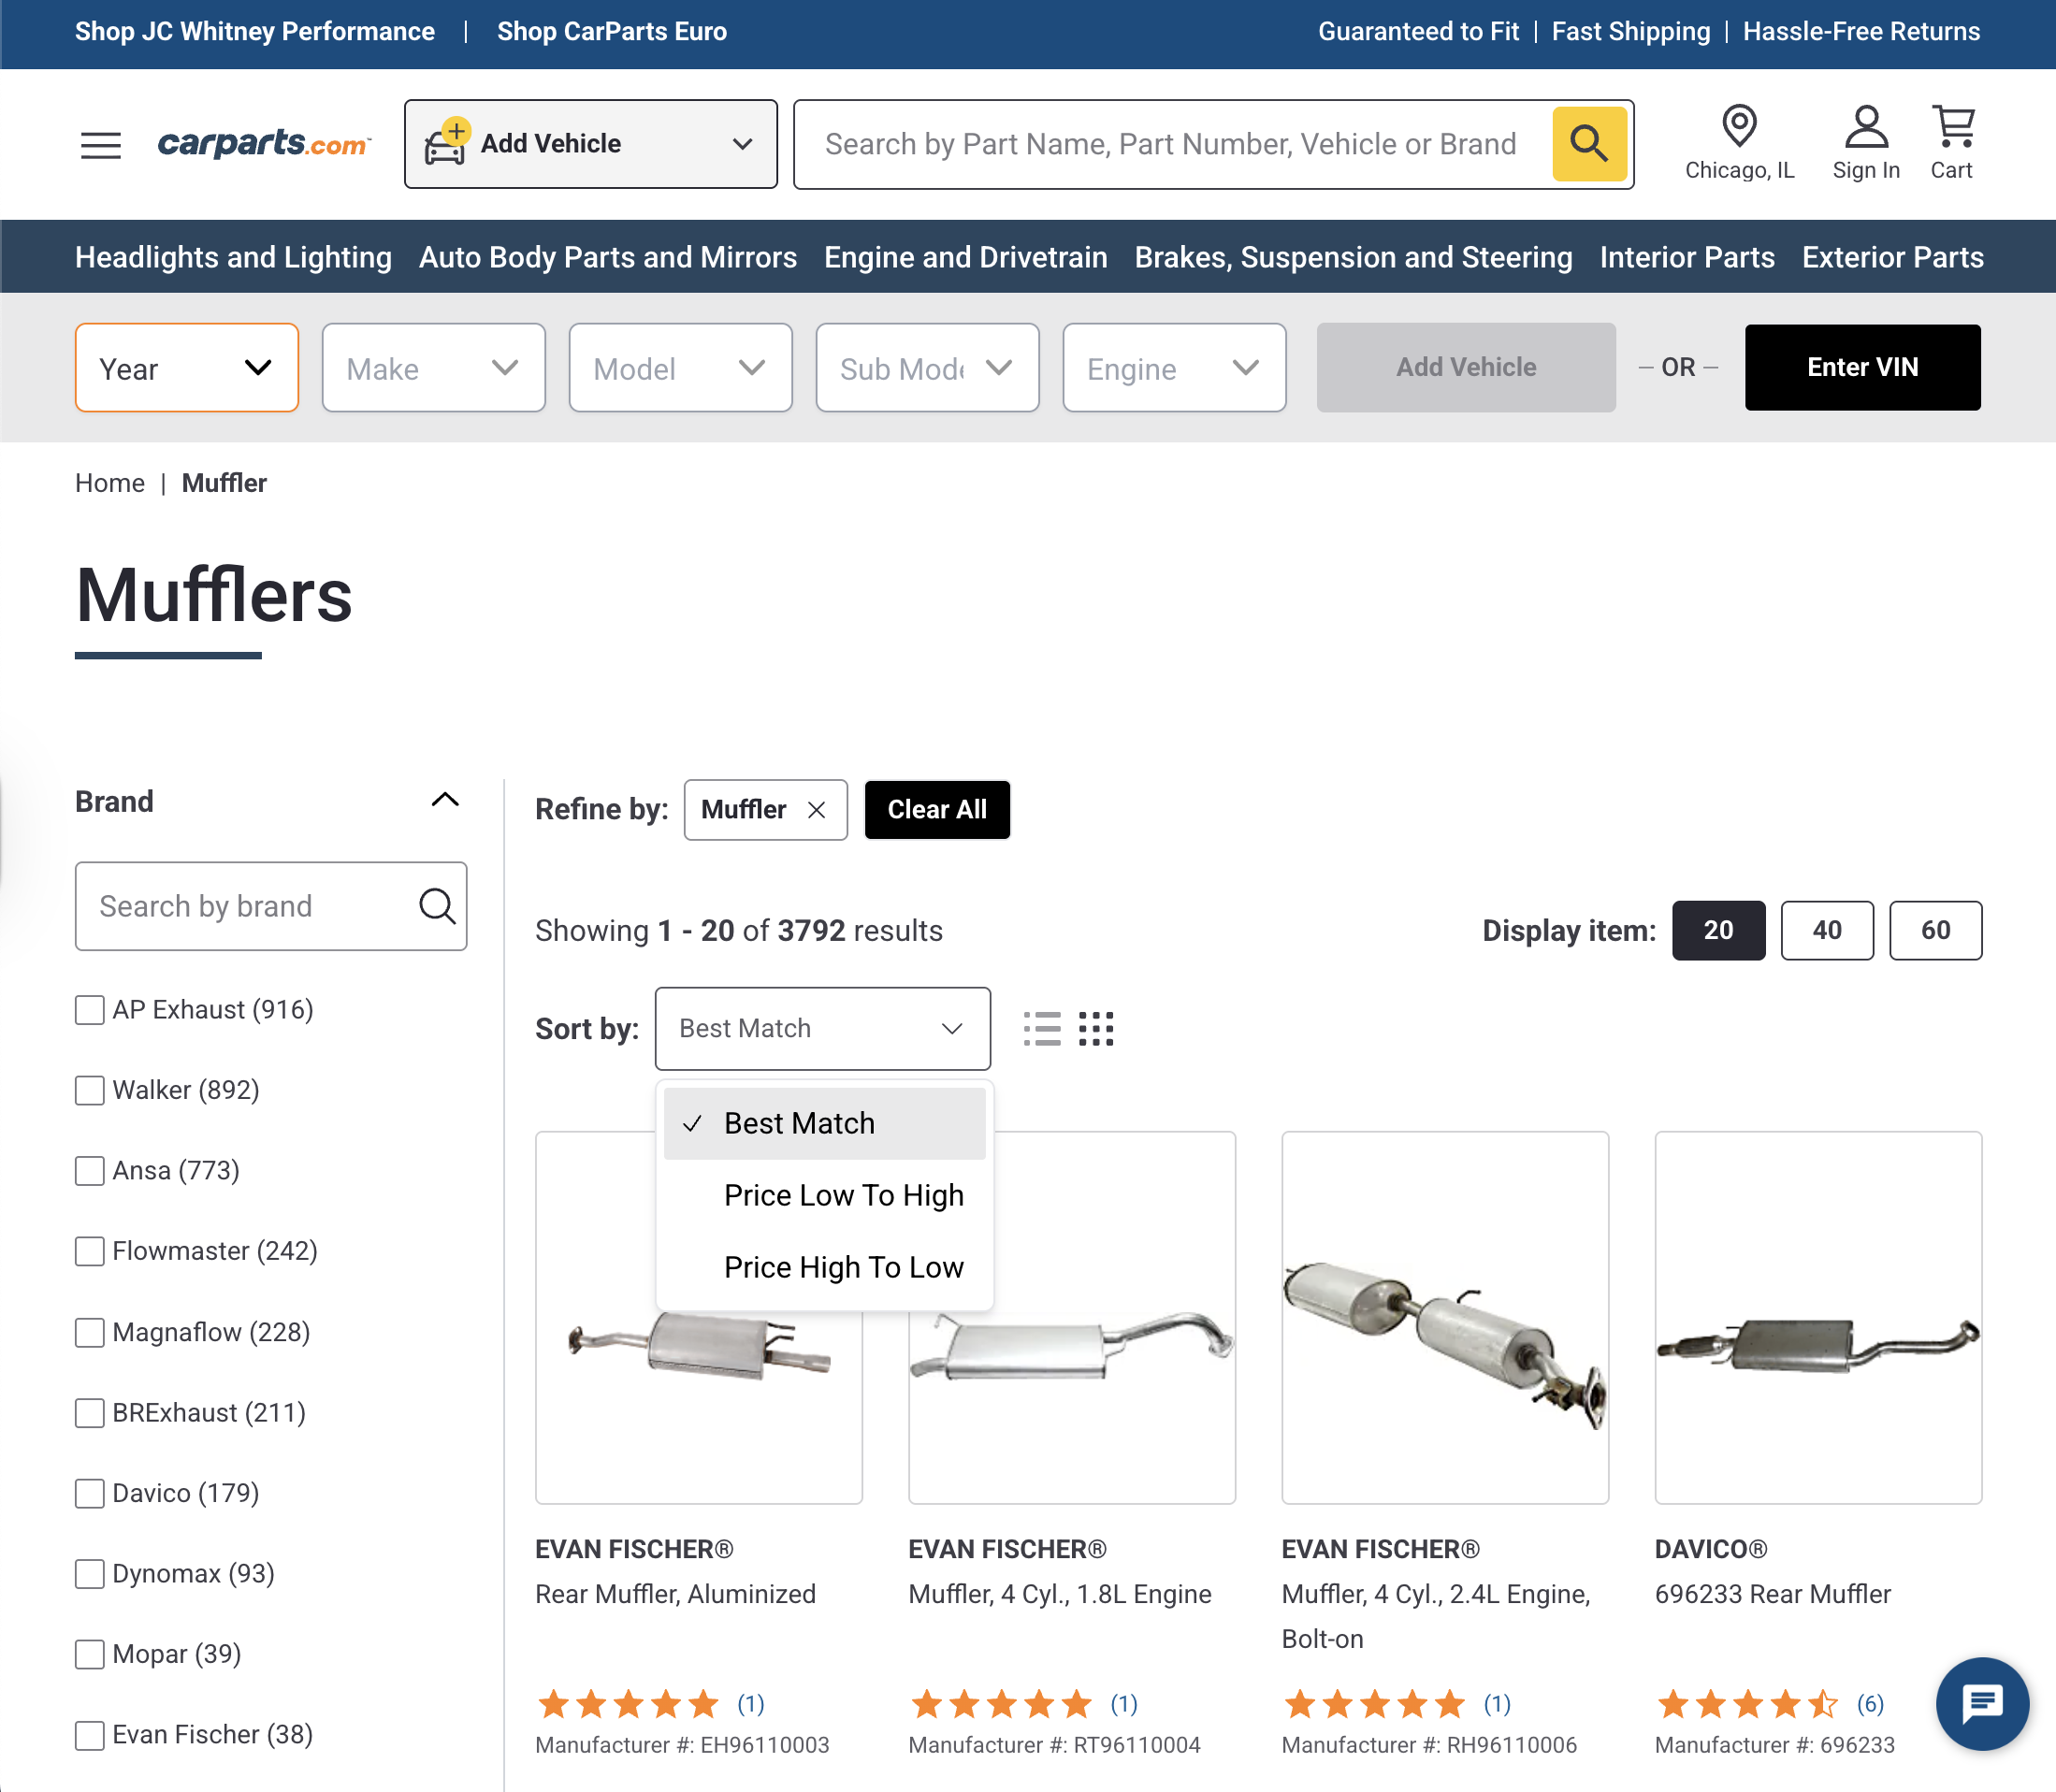Switch to list view layout

1042,1028
